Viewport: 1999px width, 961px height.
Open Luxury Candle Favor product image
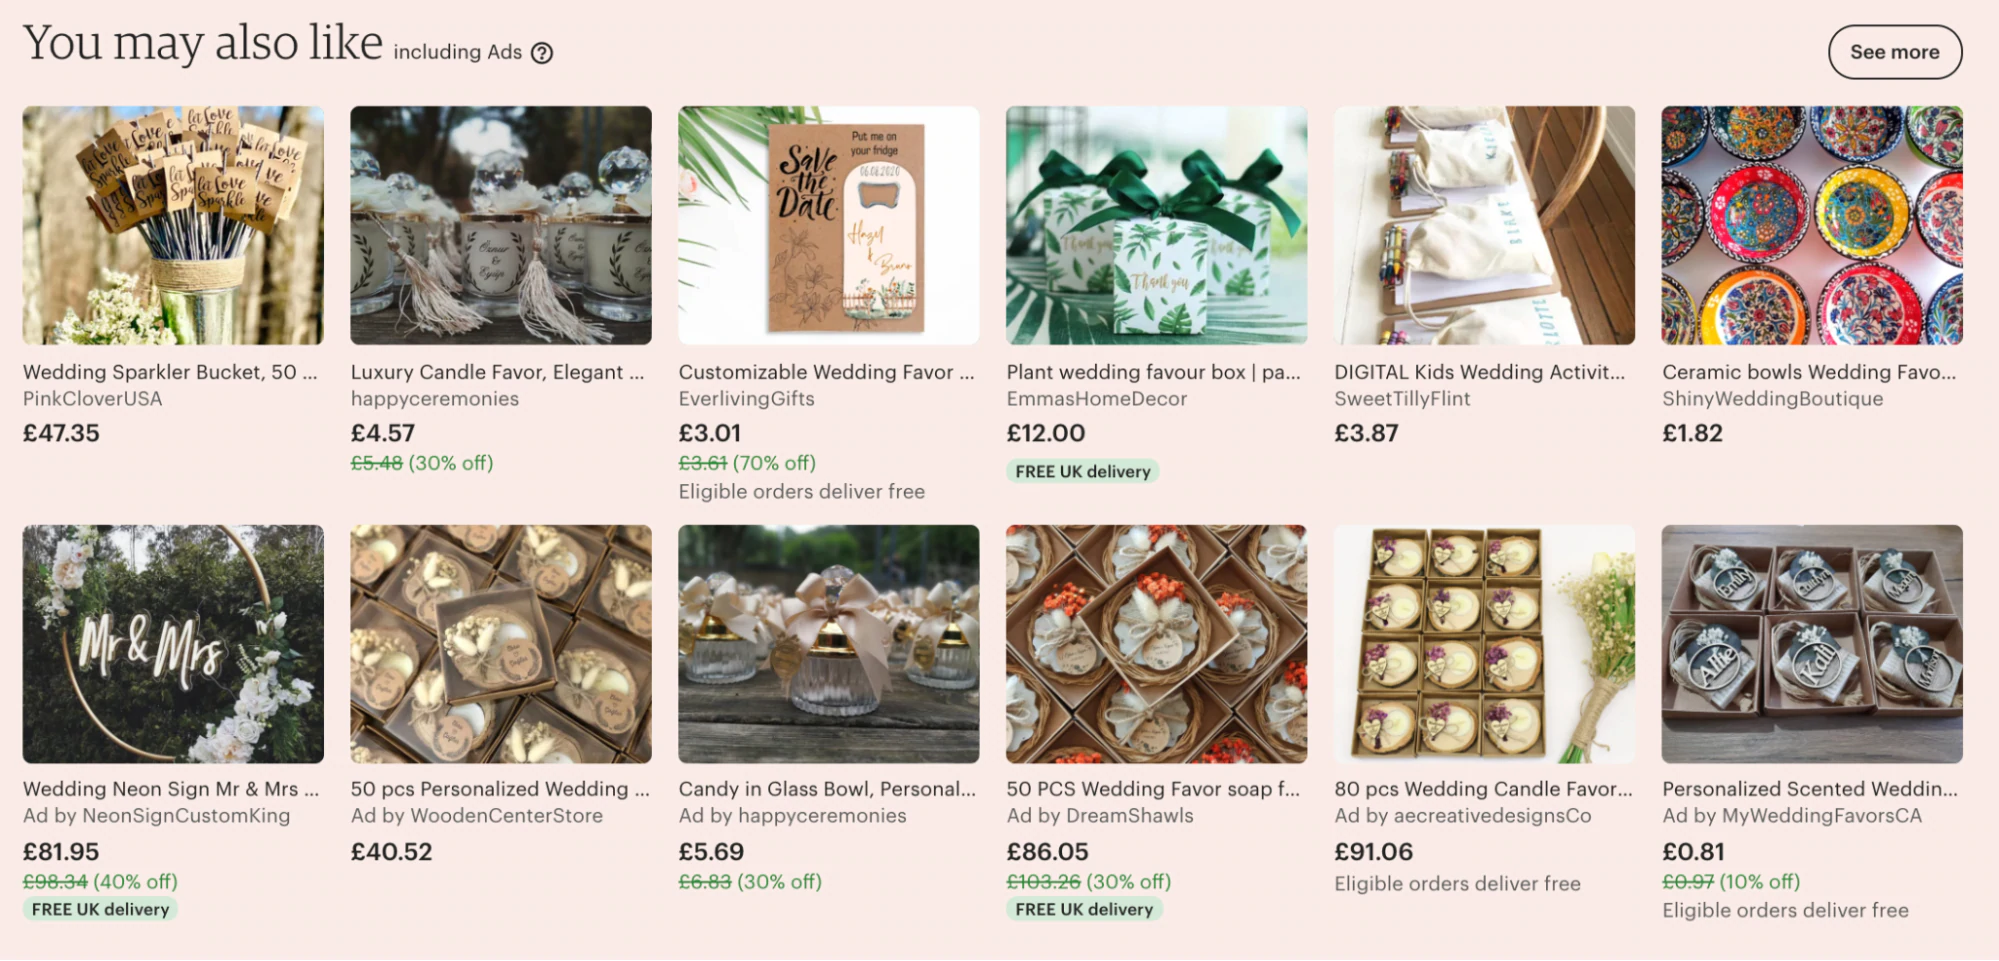(501, 226)
